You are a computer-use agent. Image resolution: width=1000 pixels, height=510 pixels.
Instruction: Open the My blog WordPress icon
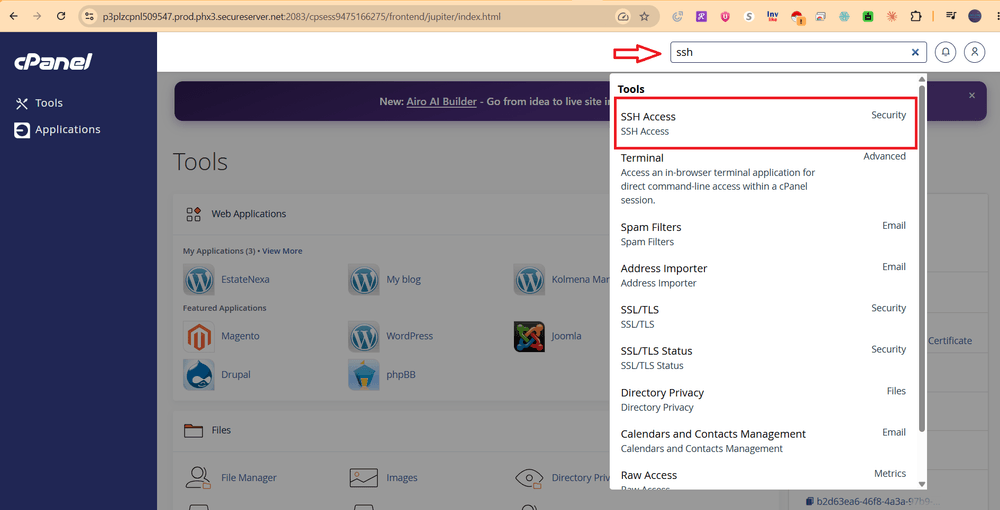(x=364, y=279)
